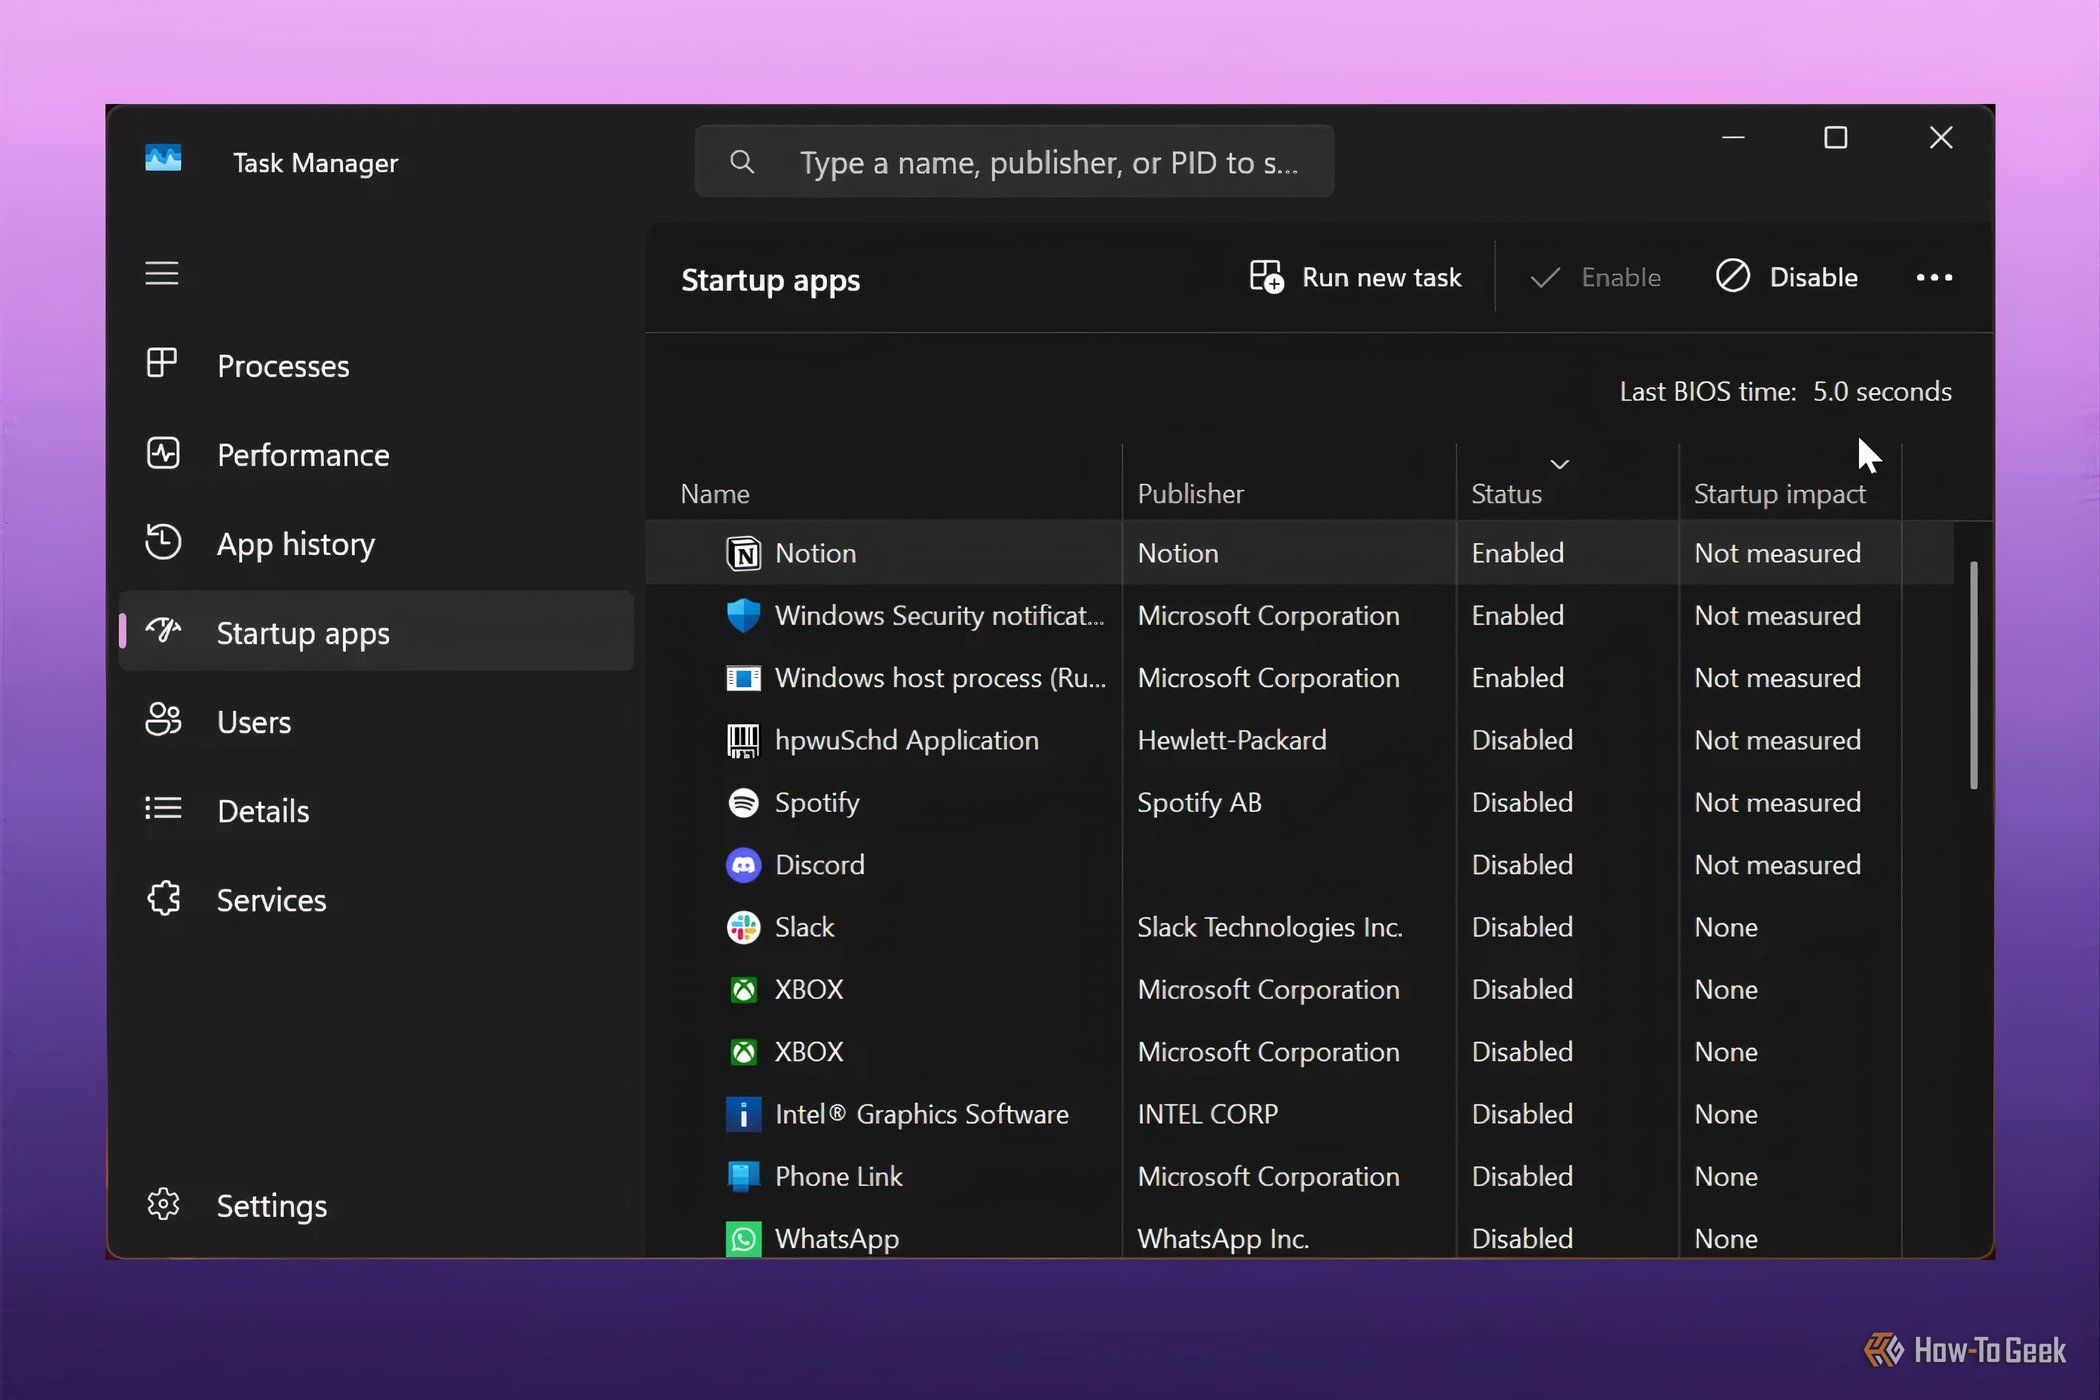Screen dimensions: 2100x1400
Task: Click the Windows Security shield icon
Action: (x=743, y=615)
